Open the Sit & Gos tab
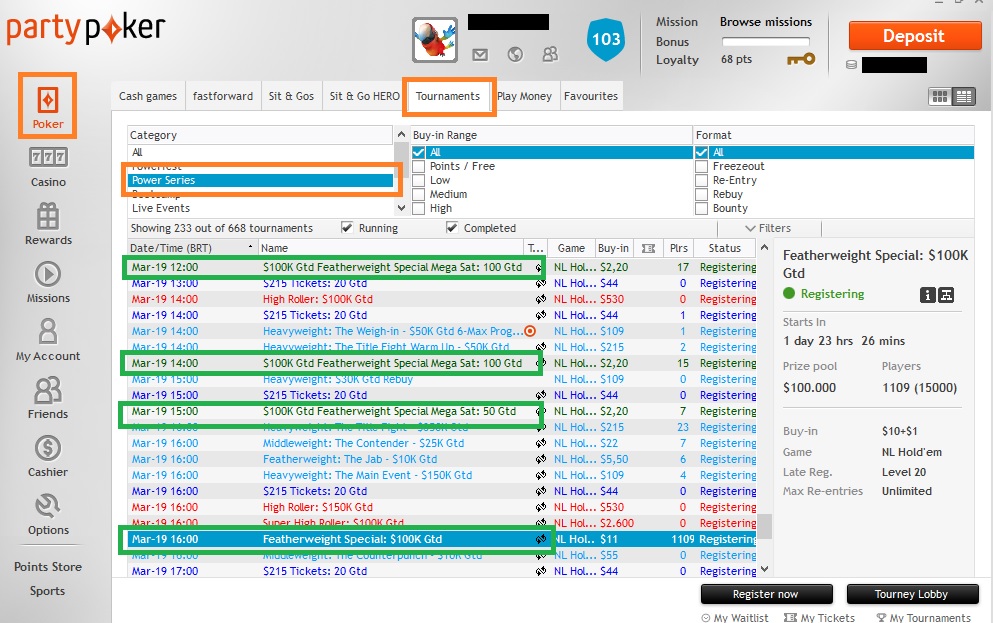The height and width of the screenshot is (623, 993). (291, 96)
